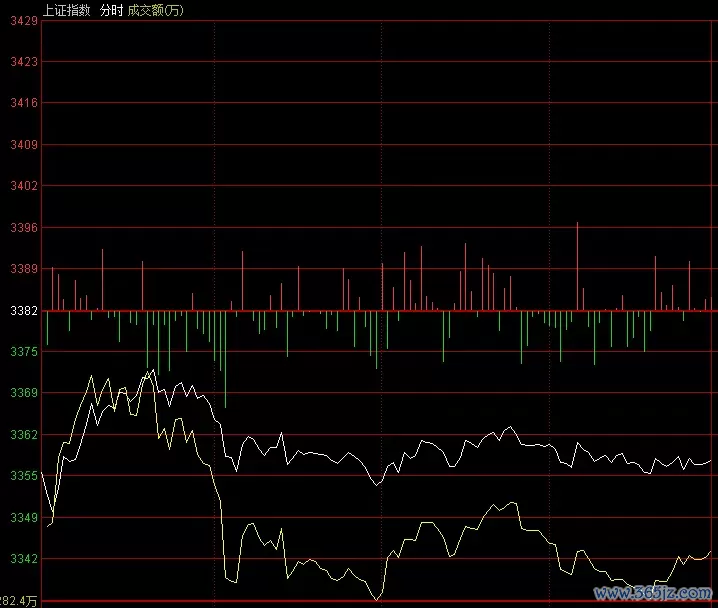Select the green 3355 price axis label
Viewport: 718px width, 608px height.
(x=19, y=476)
